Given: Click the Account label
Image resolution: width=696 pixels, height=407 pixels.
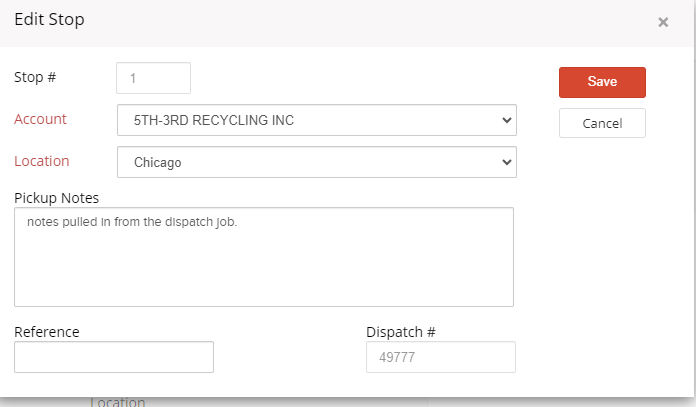Looking at the screenshot, I should 40,119.
